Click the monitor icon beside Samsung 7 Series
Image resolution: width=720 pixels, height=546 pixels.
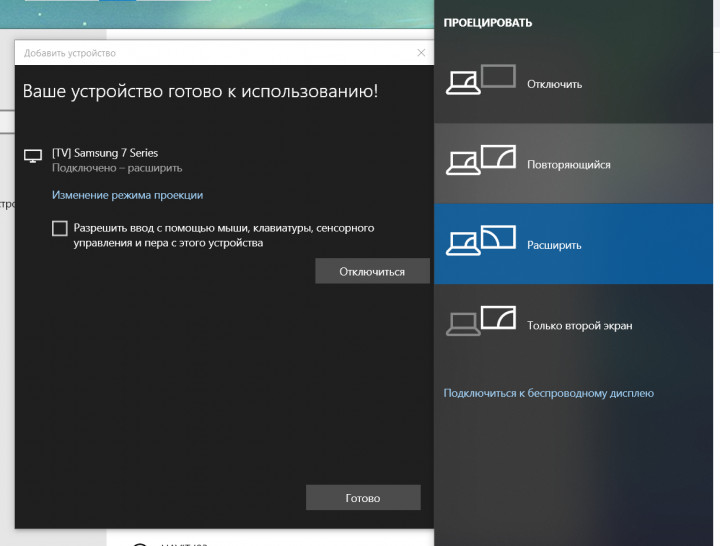point(33,157)
